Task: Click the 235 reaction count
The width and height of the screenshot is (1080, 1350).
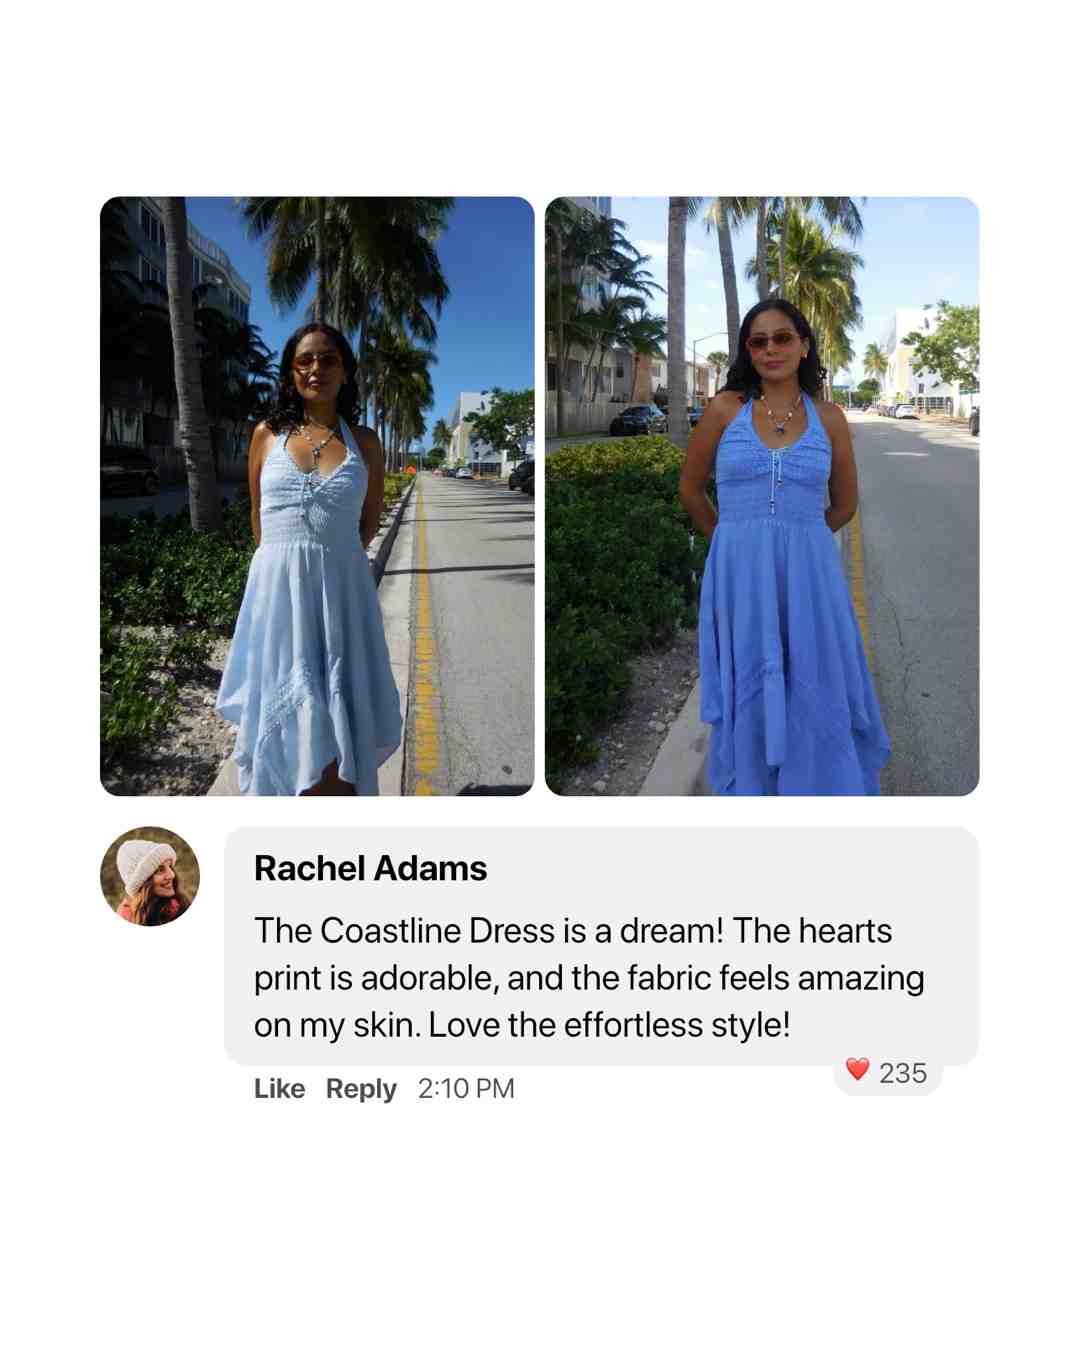Action: tap(903, 1073)
